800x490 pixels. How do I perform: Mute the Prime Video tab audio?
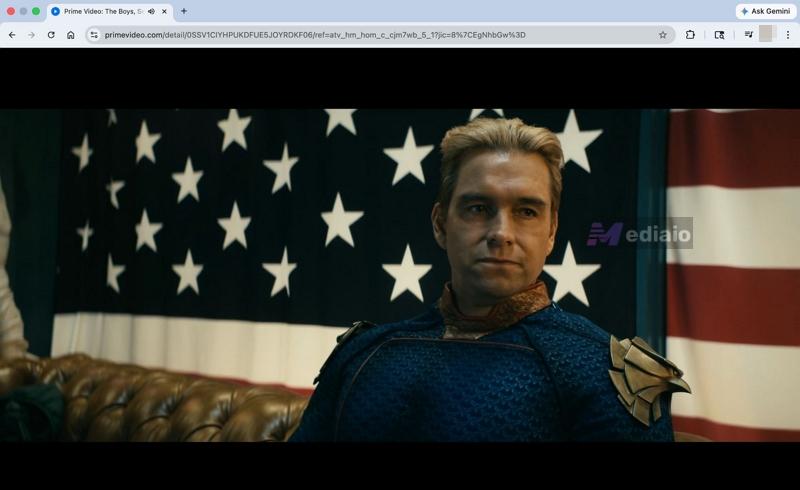[x=152, y=11]
